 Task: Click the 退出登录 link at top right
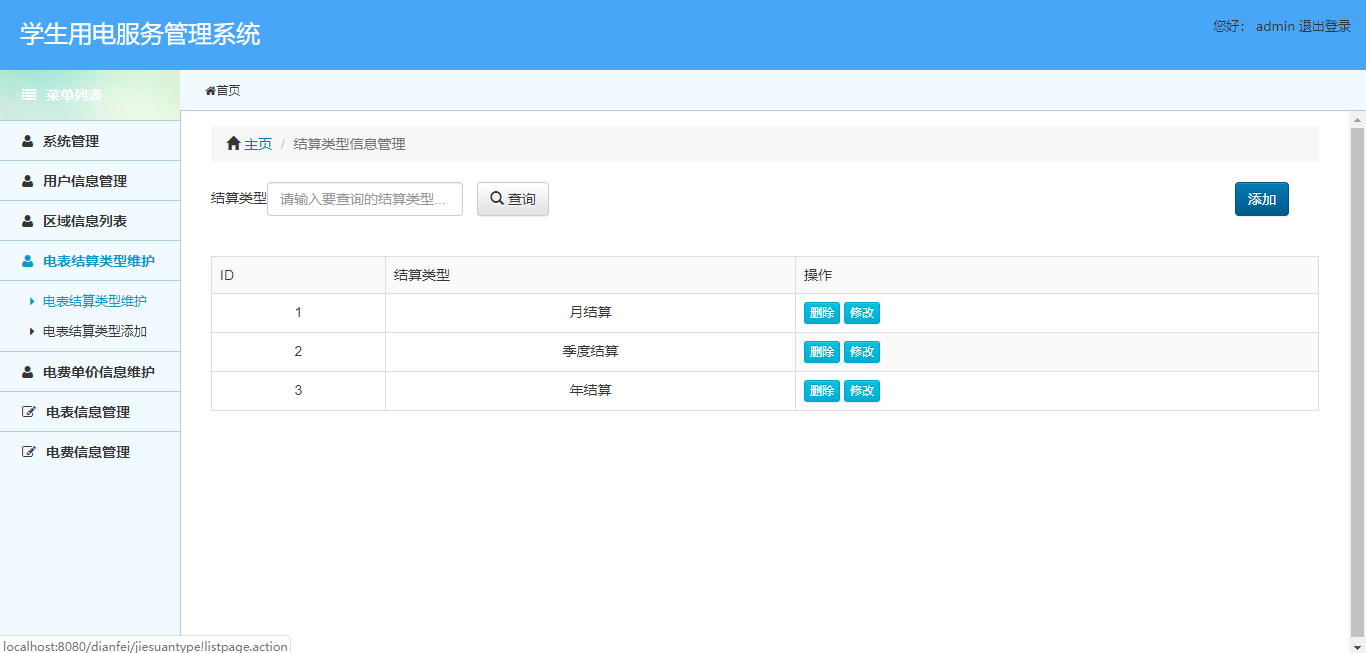[1326, 26]
